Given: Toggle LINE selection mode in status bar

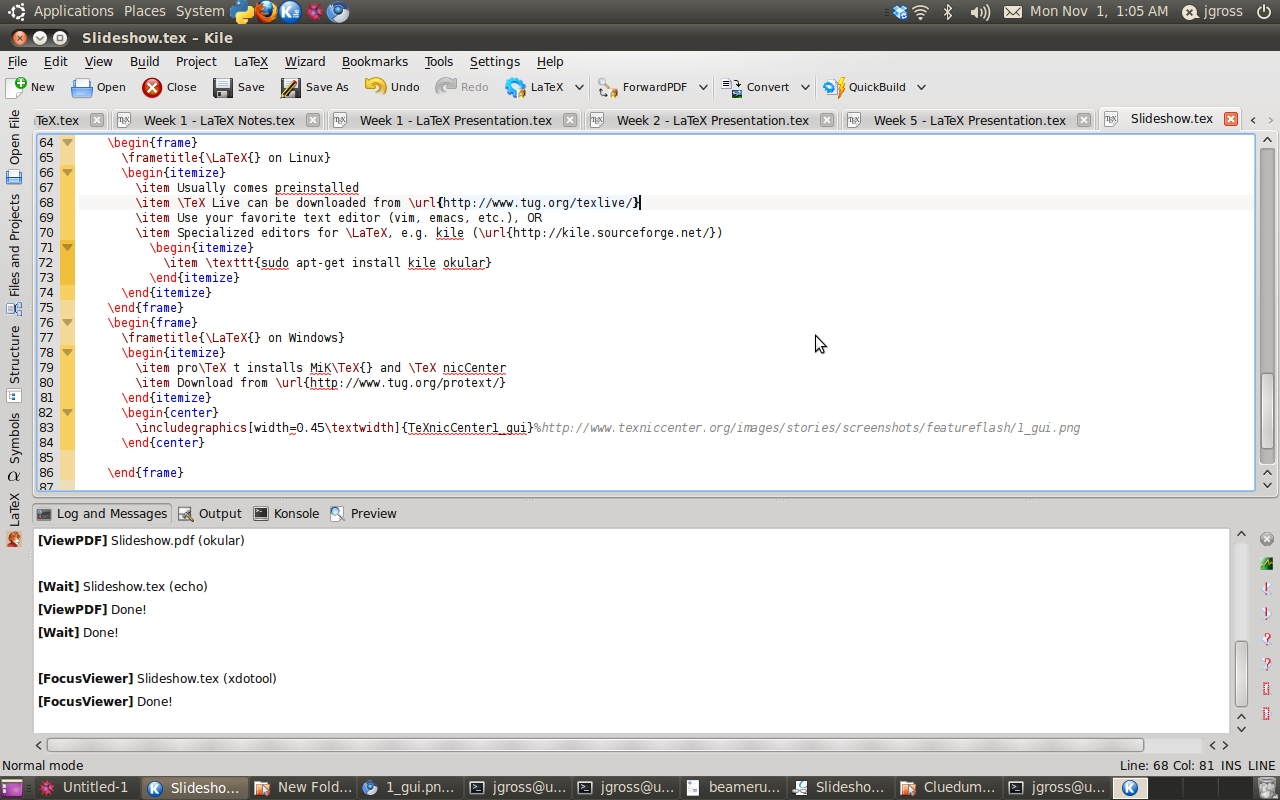Looking at the screenshot, I should (1261, 765).
